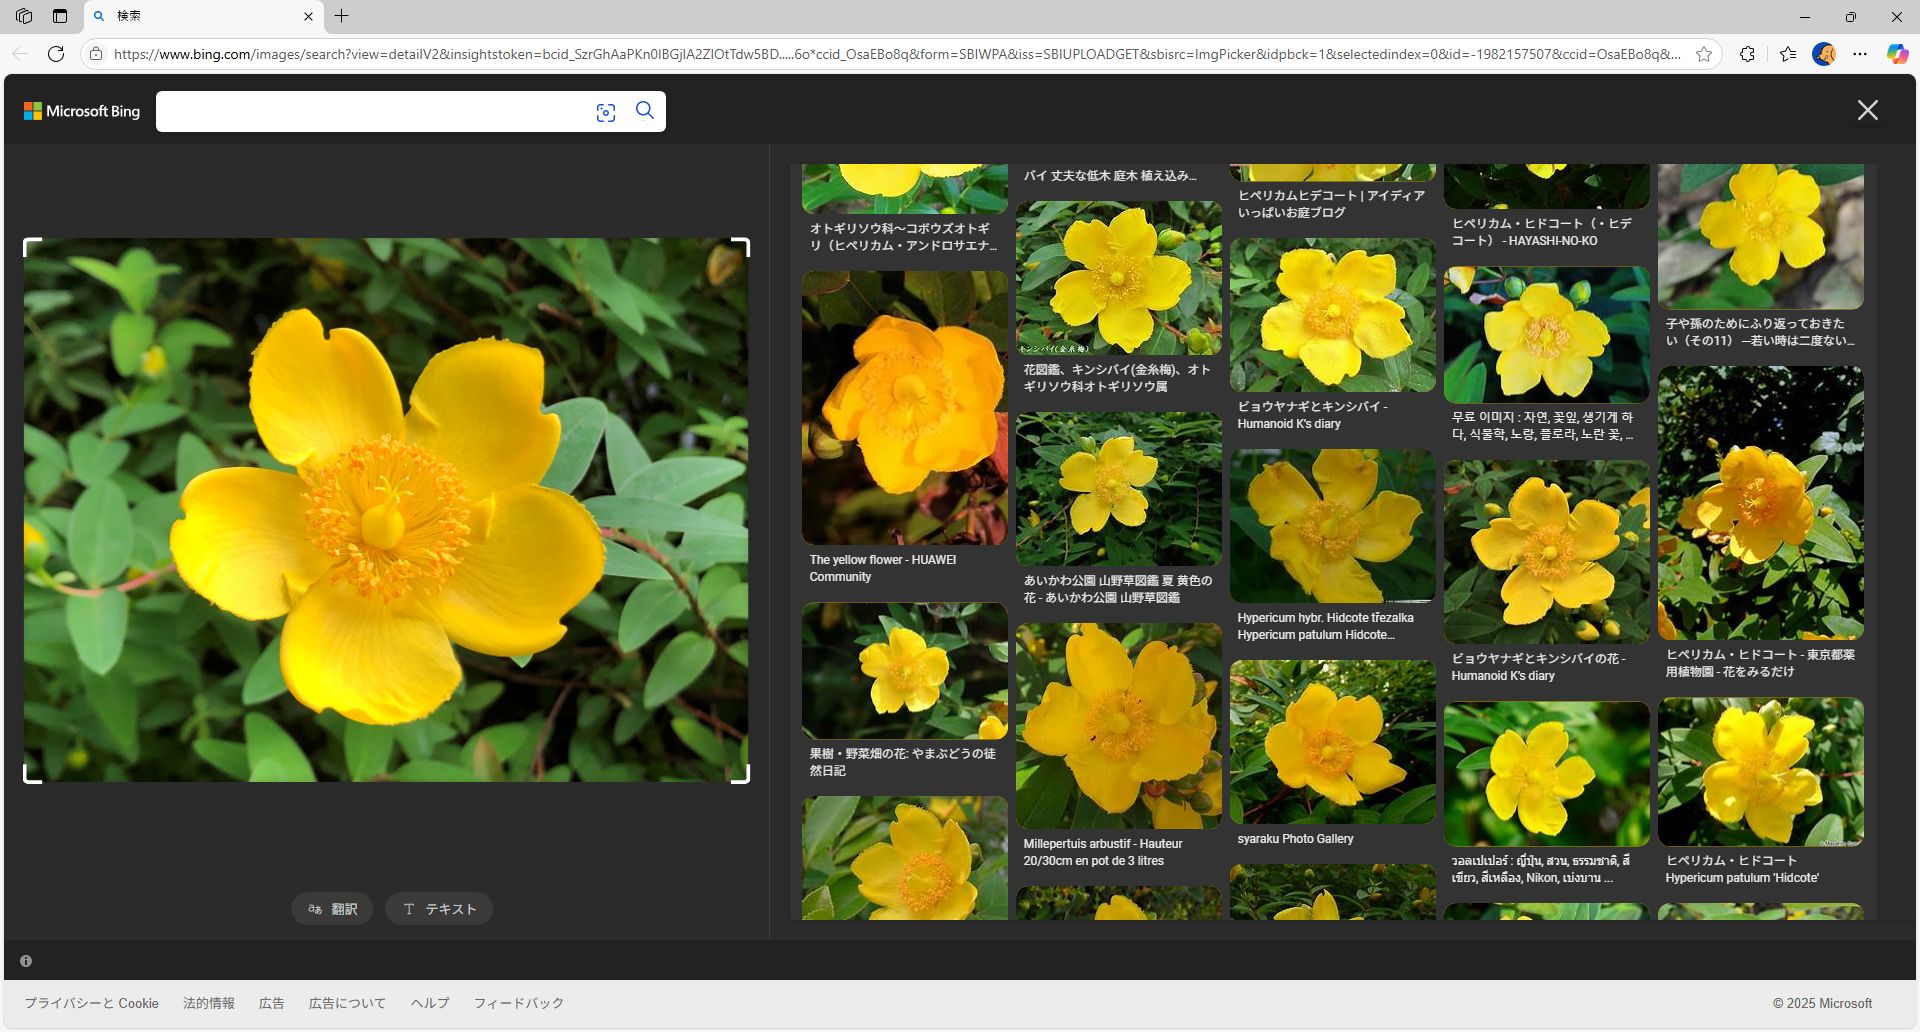Viewport: 1920px width, 1032px height.
Task: Open the browser settings and more menu
Action: pos(1860,54)
